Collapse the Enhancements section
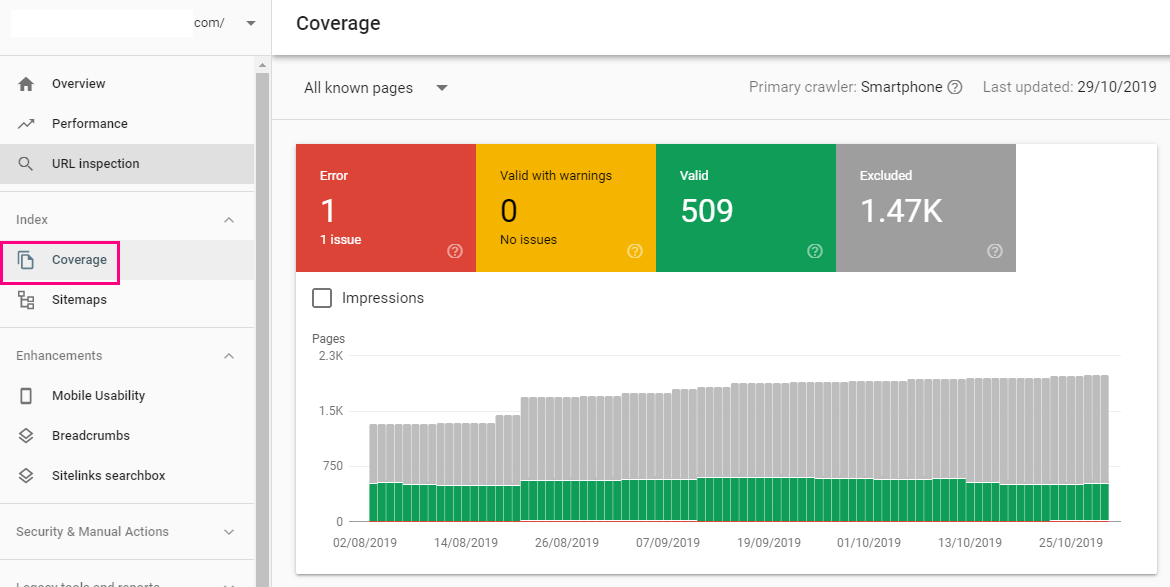 229,356
